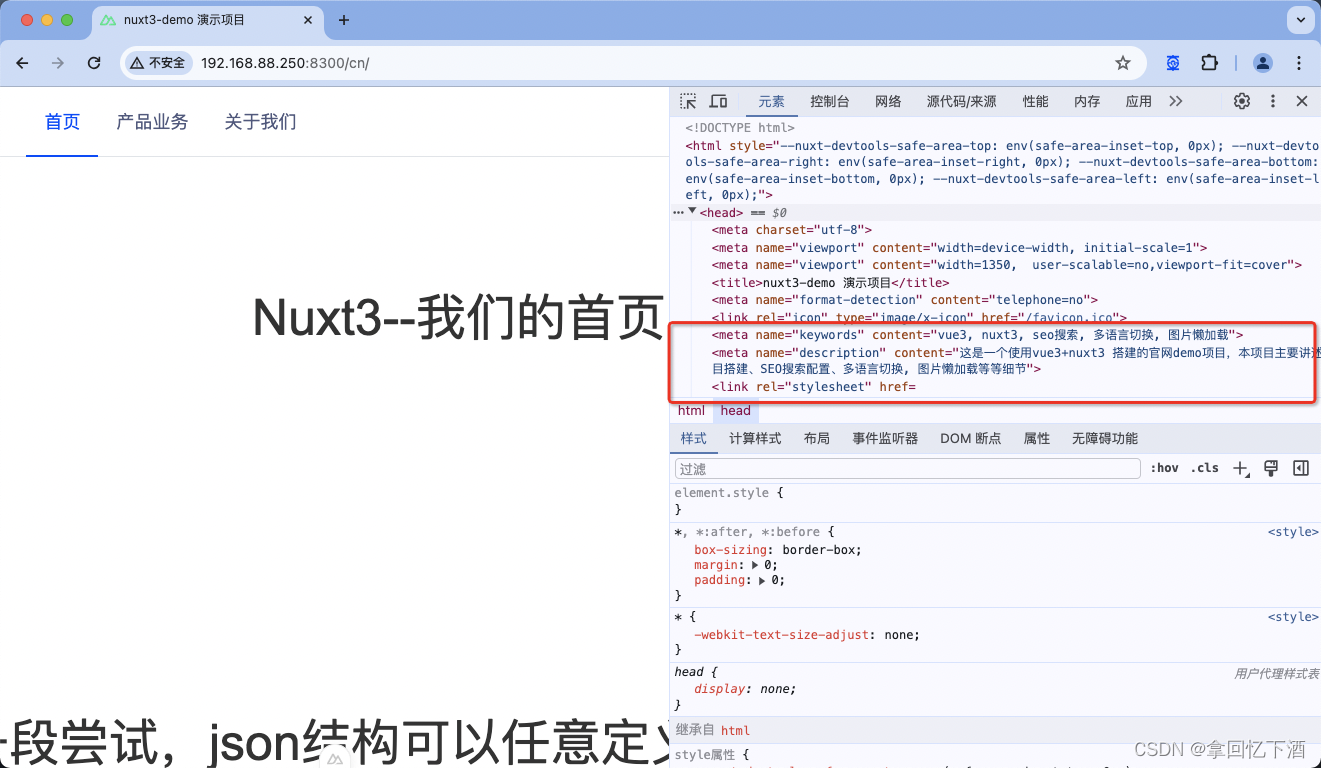
Task: Select the meta keywords node
Action: coord(977,335)
